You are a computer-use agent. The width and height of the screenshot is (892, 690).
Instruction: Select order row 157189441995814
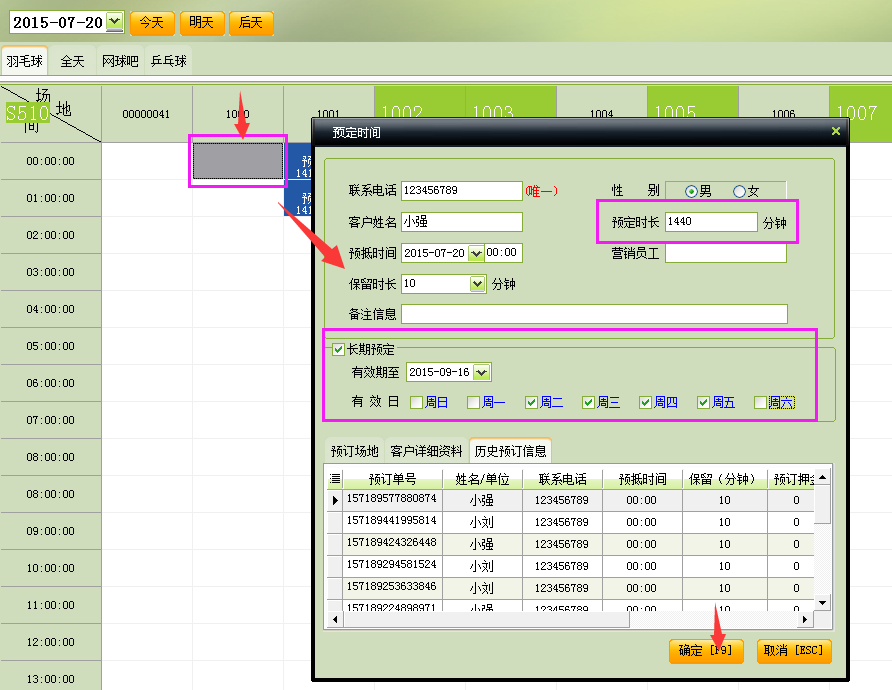(571, 522)
